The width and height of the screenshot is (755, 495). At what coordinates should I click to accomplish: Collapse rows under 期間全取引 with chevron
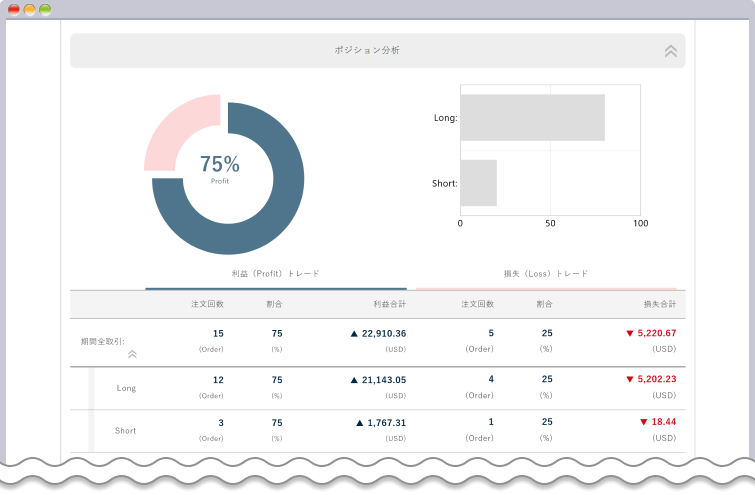(x=132, y=353)
